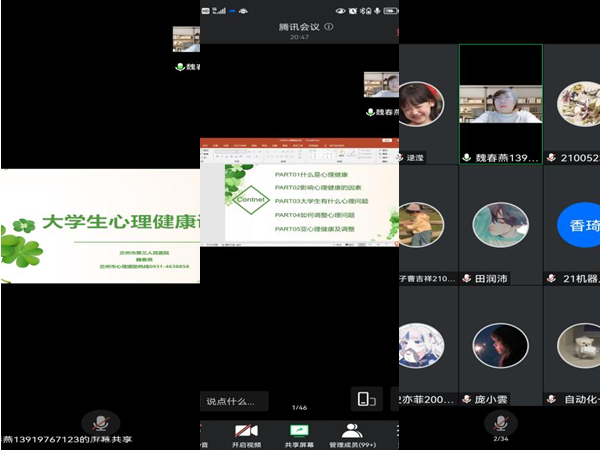Viewport: 600px width, 450px height.
Task: Tap the 腾讯会议 meeting title
Action: pos(298,26)
